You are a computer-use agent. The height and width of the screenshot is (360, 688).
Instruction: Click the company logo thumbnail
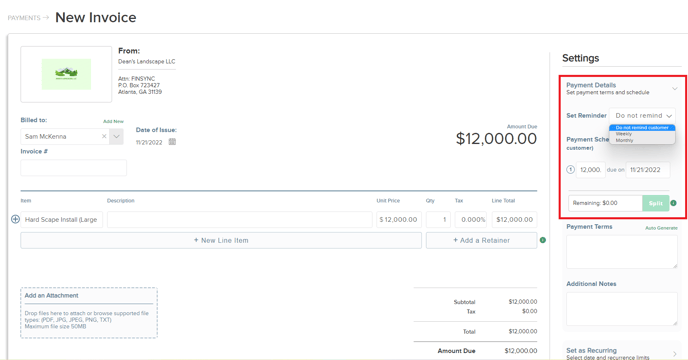66,74
